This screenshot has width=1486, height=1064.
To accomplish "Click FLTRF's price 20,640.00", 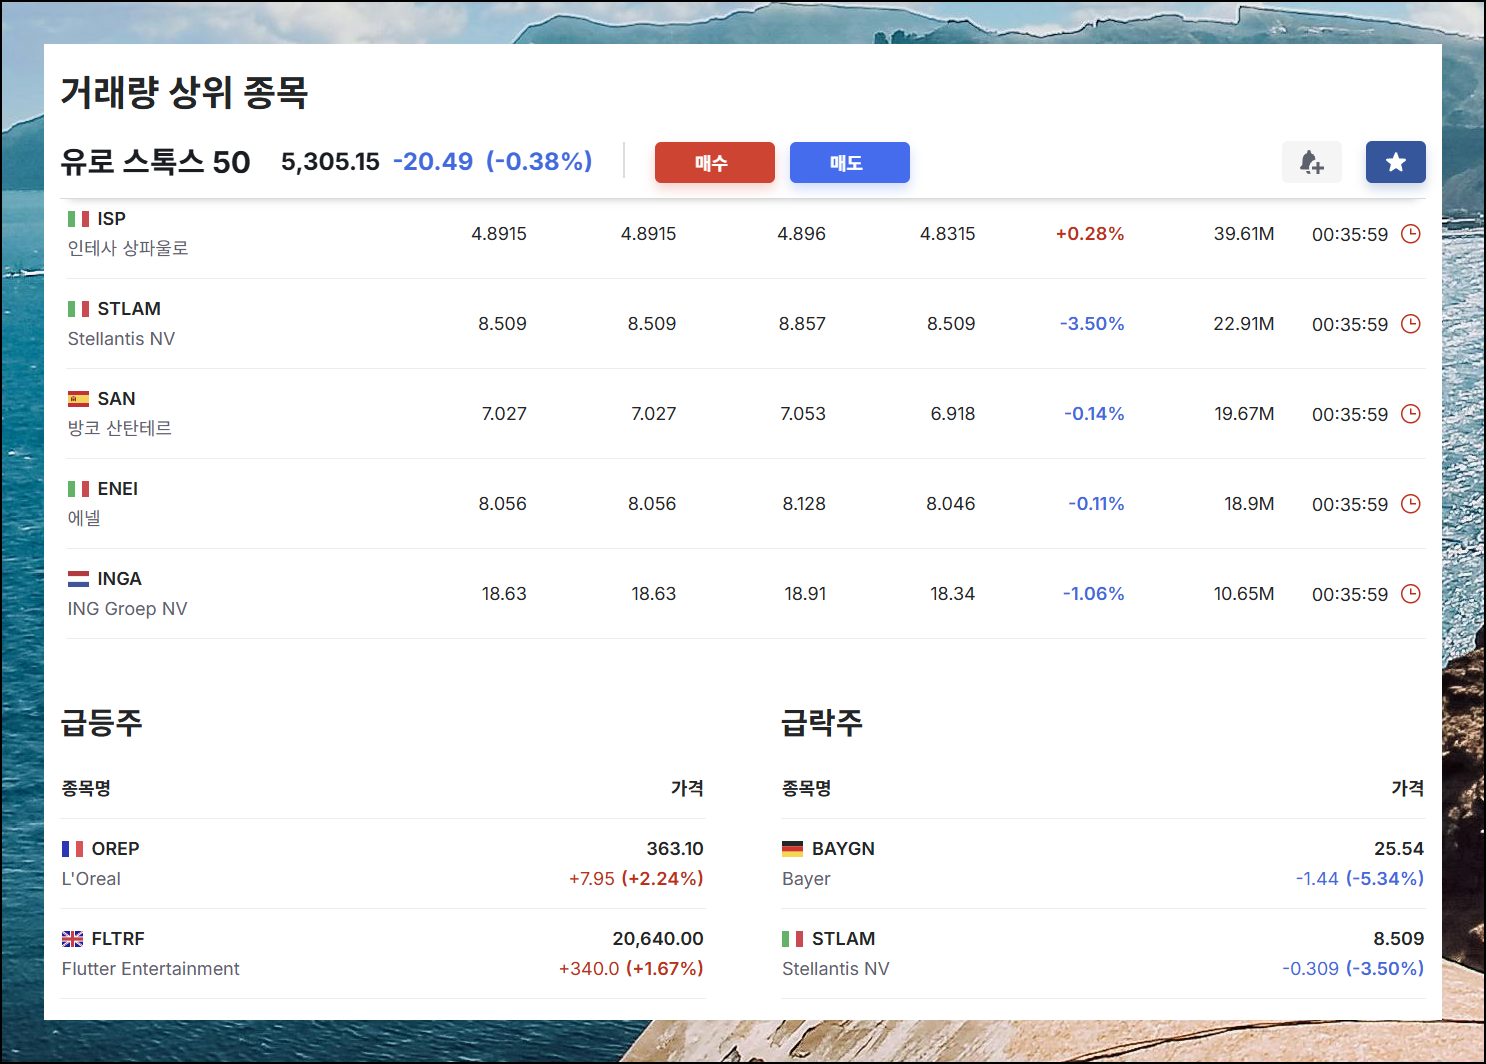I will point(658,939).
